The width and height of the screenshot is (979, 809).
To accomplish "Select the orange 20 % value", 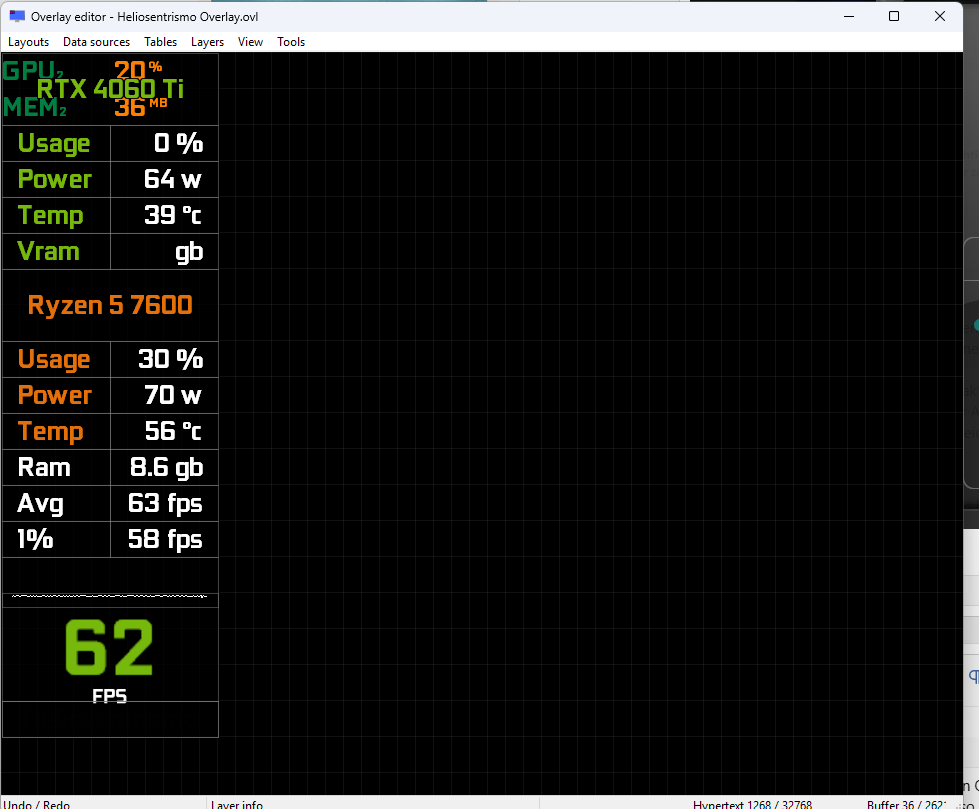I will click(x=138, y=69).
